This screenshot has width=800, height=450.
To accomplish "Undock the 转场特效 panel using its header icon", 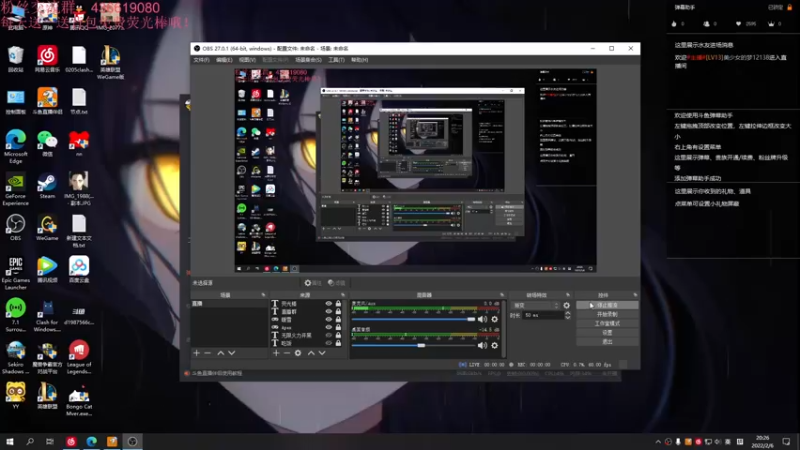I will [x=568, y=295].
